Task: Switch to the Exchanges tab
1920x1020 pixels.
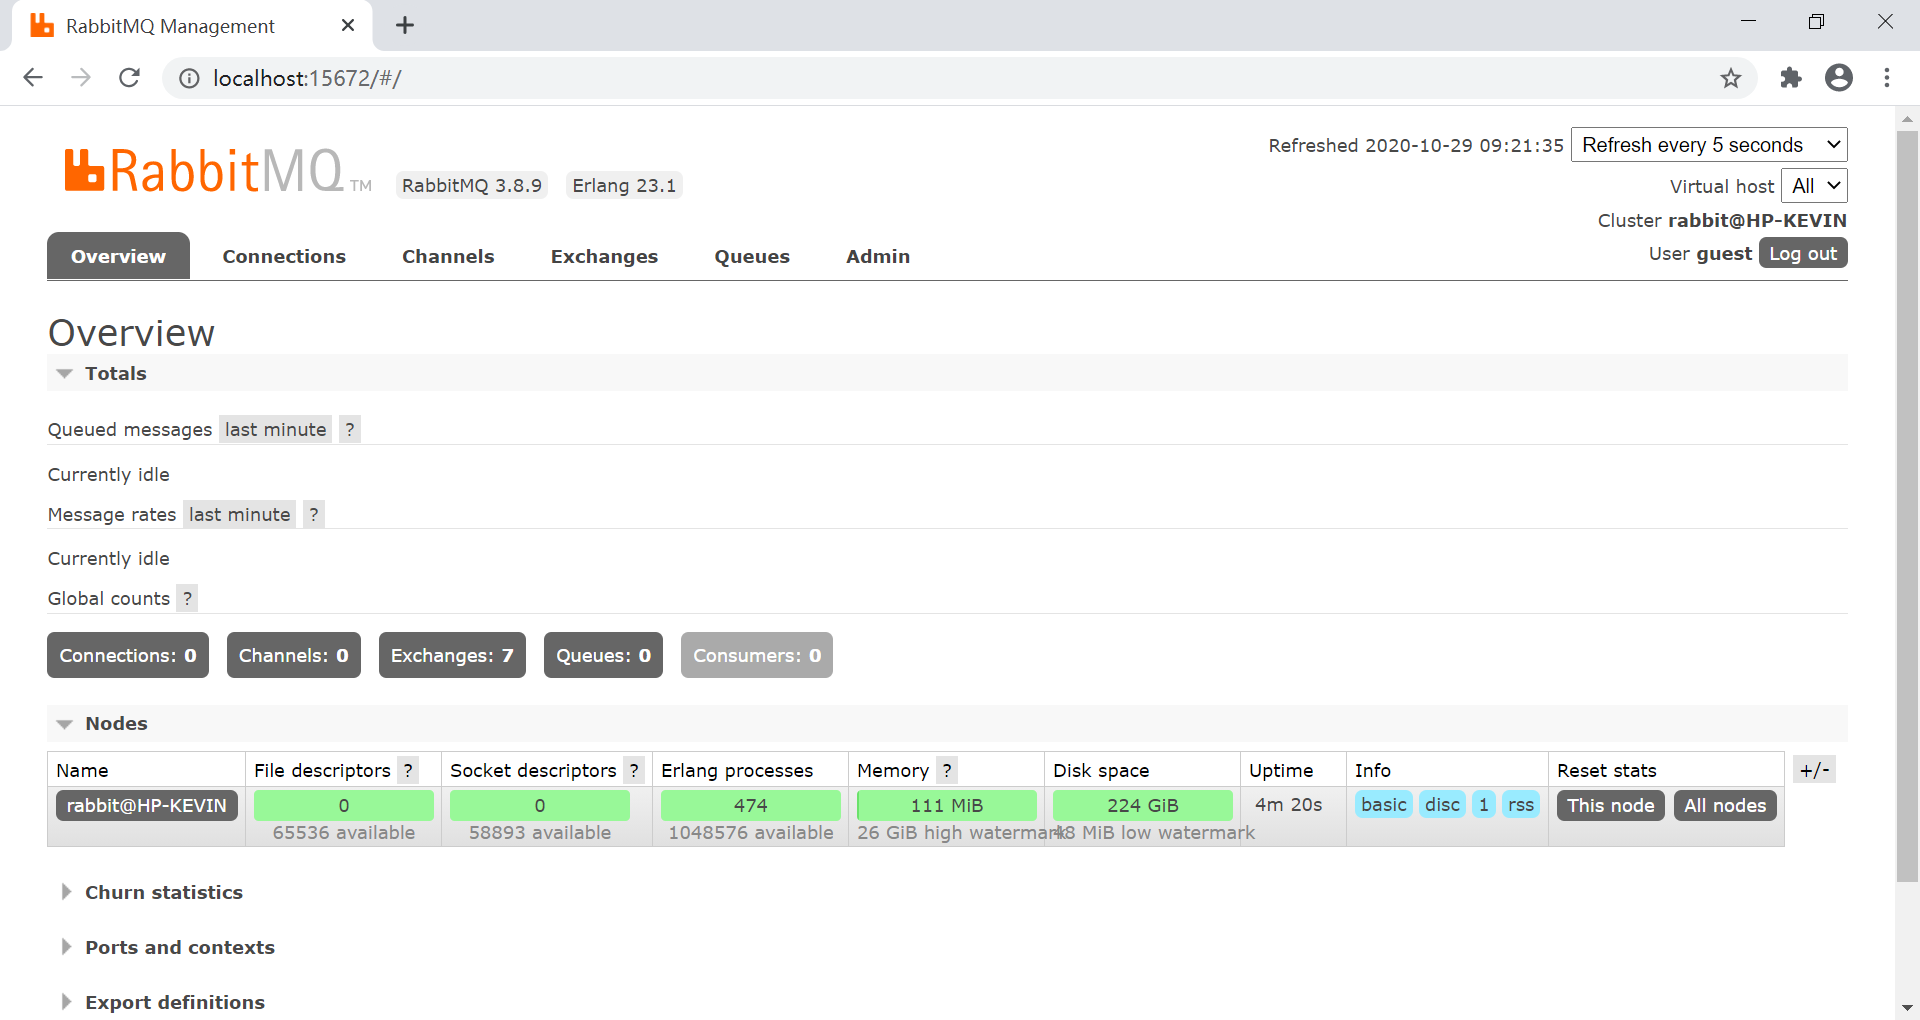Action: [x=604, y=256]
